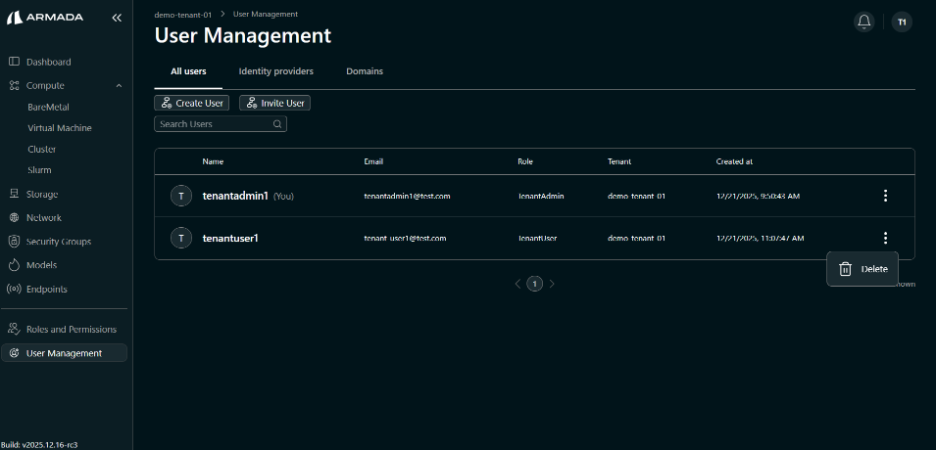936x450 pixels.
Task: Open three-dot menu for tenantuser1
Action: coord(885,238)
